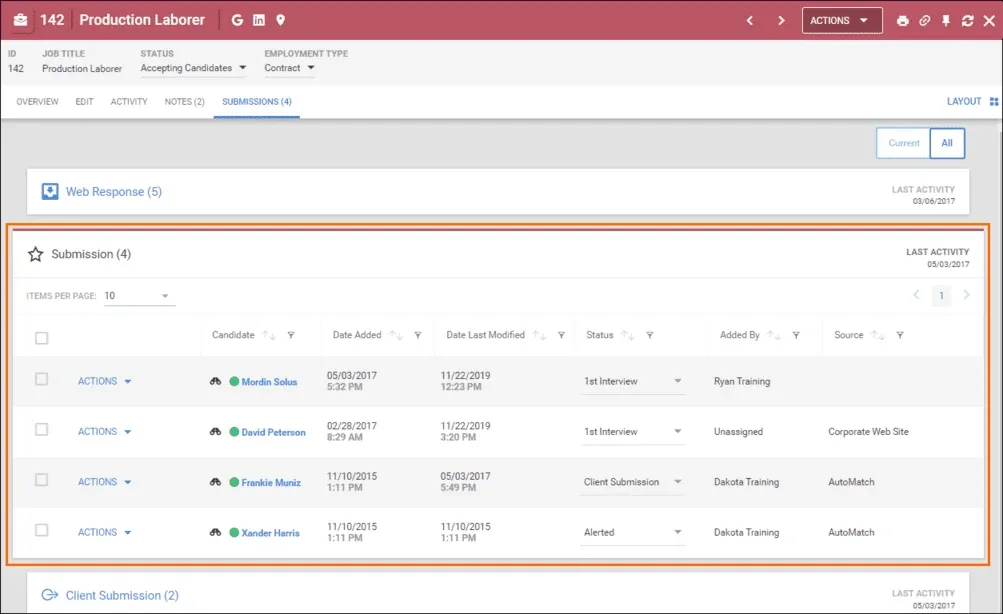Click the Web Response download icon
Viewport: 1003px width, 614px height.
(50, 191)
